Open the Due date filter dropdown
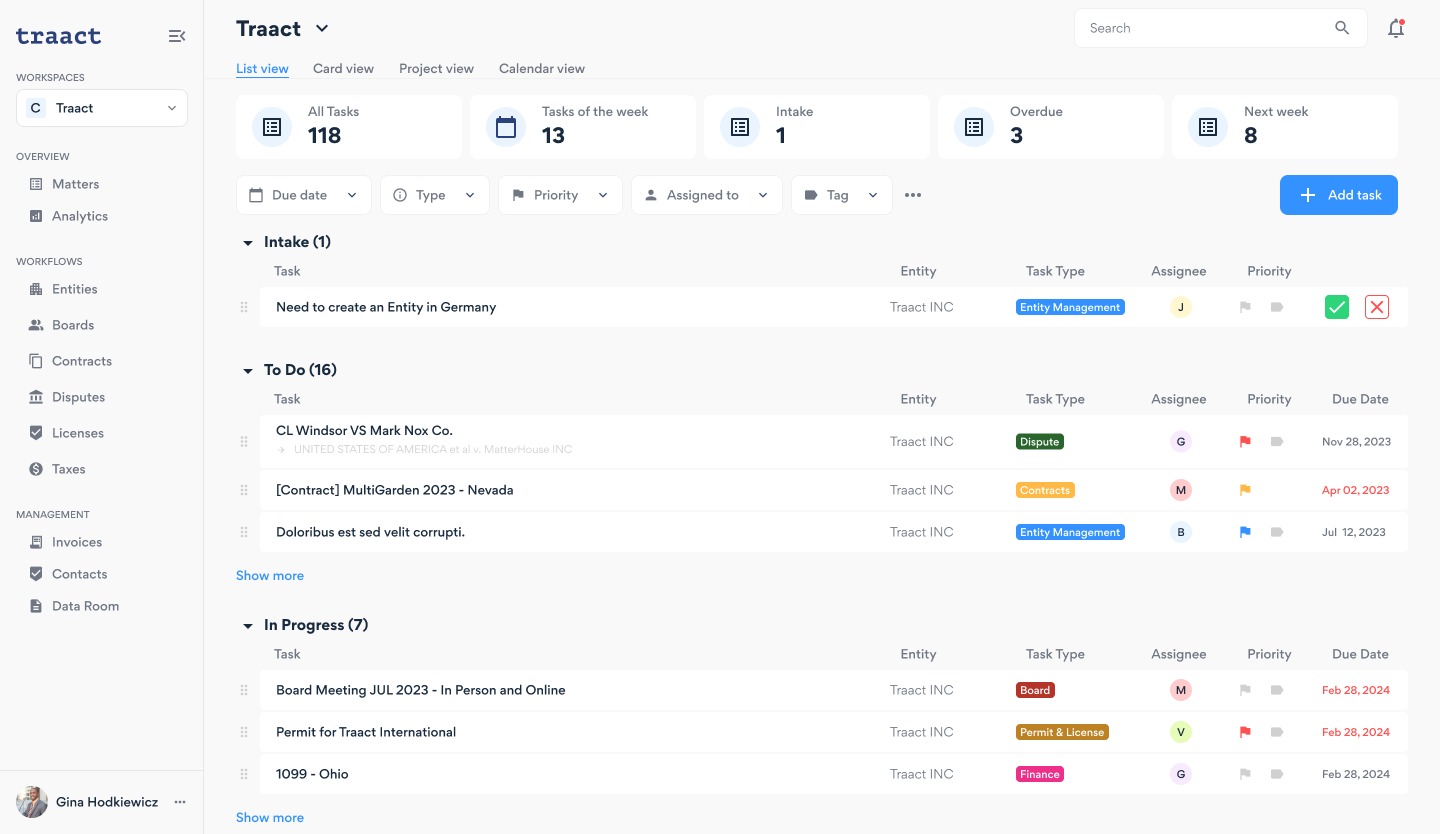The image size is (1440, 834). 303,195
